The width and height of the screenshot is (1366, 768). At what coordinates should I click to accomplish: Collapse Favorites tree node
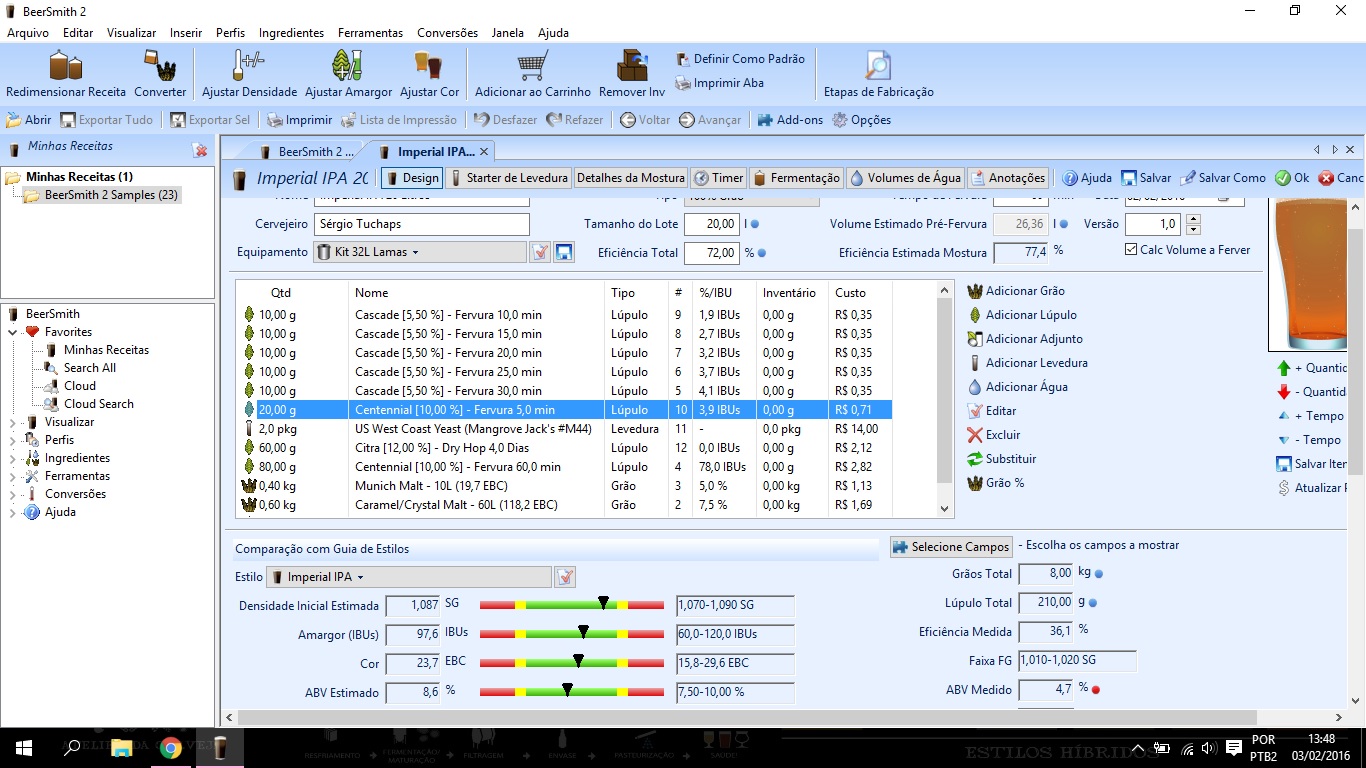[13, 332]
